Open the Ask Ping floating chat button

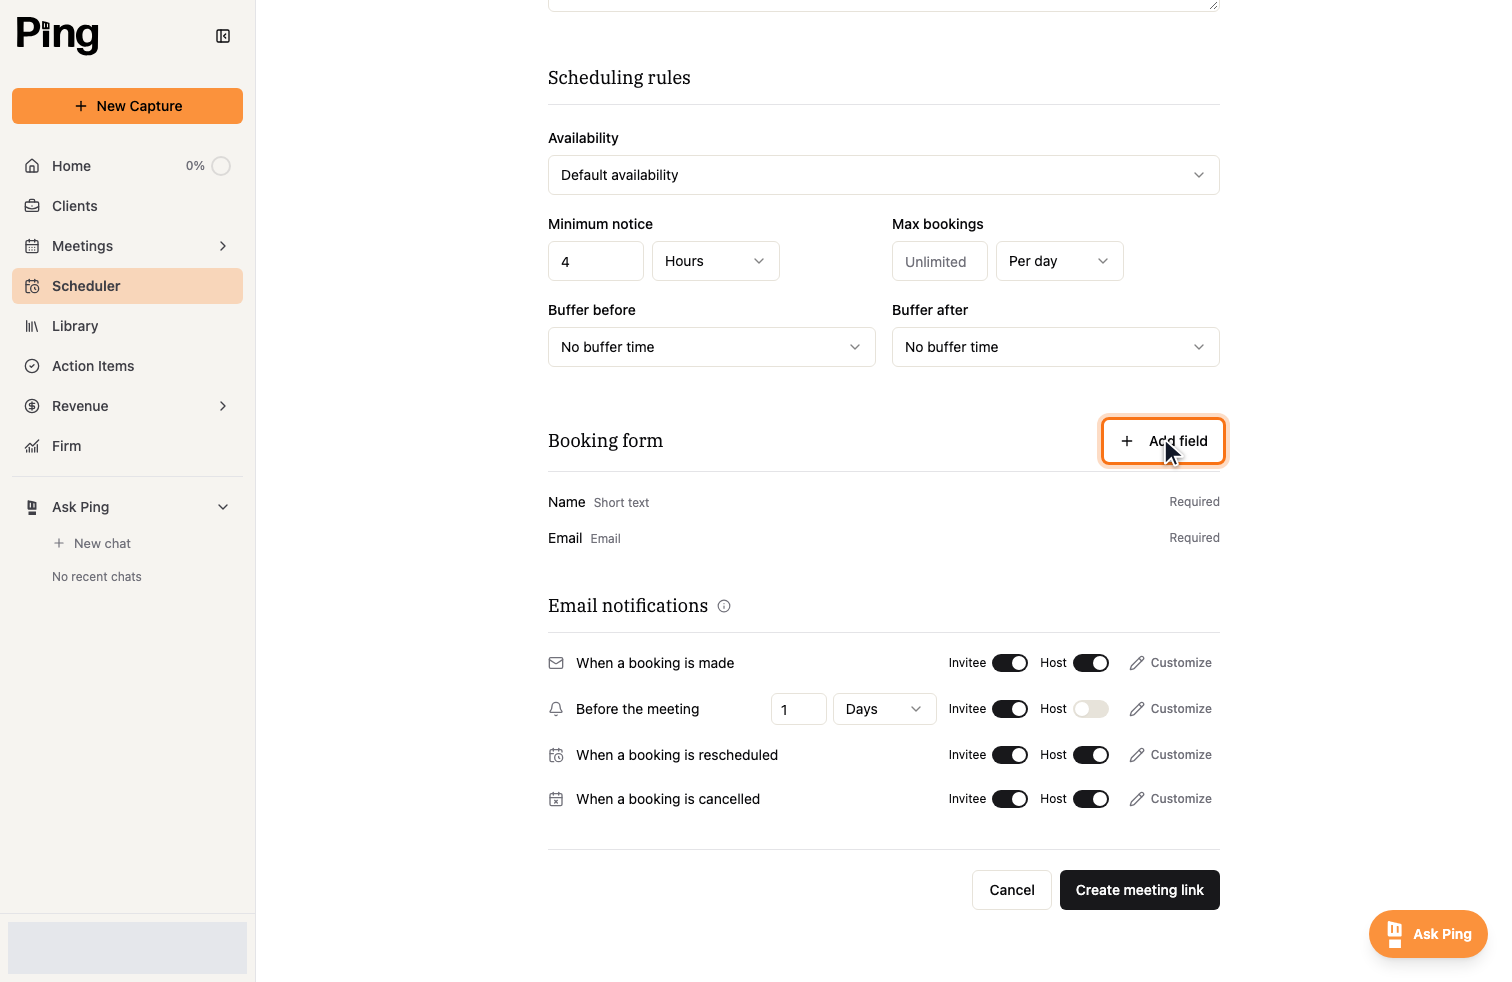coord(1428,934)
